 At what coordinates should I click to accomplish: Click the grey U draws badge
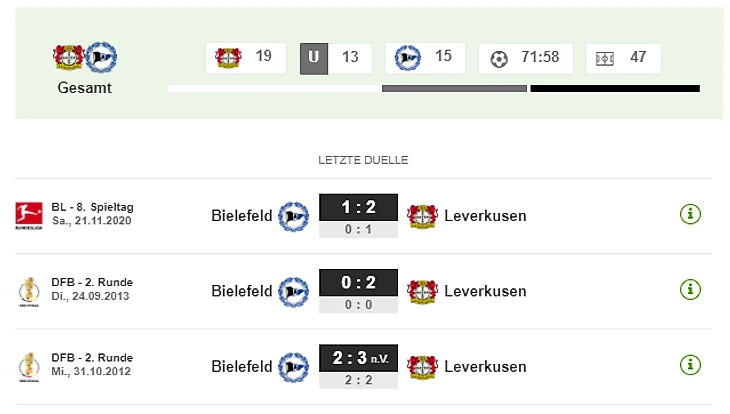(314, 58)
